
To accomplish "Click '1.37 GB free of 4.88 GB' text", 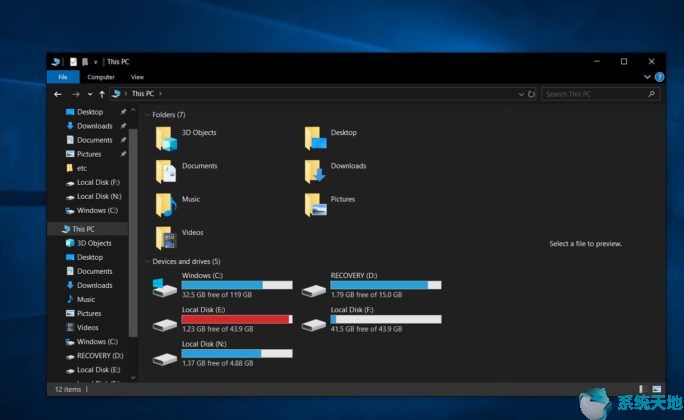I will coord(218,363).
